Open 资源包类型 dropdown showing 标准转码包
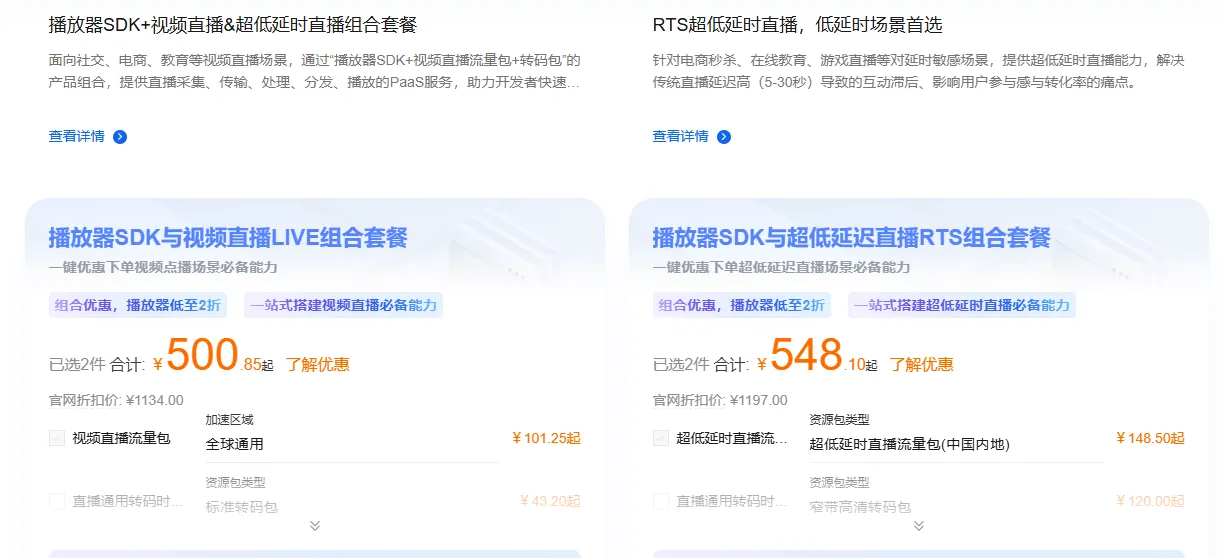 coord(352,507)
